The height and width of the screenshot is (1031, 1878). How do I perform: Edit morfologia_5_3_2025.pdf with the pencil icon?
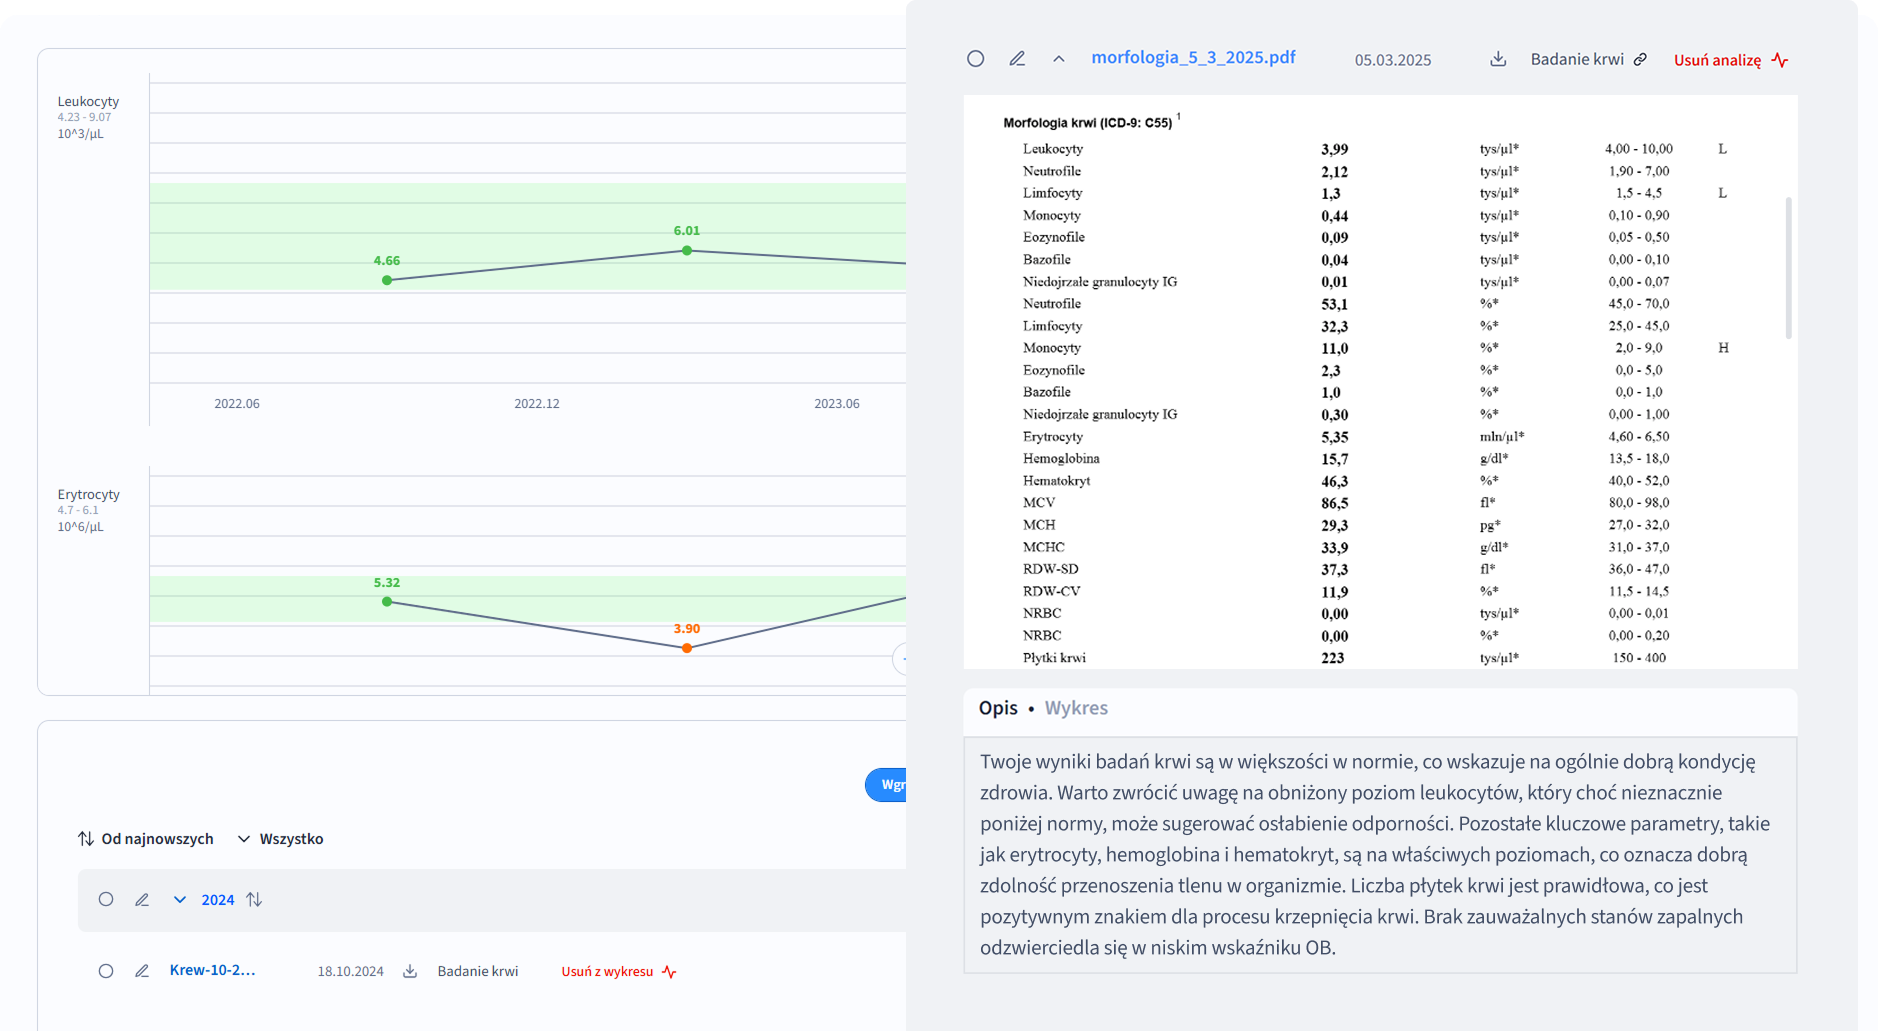(x=1017, y=59)
